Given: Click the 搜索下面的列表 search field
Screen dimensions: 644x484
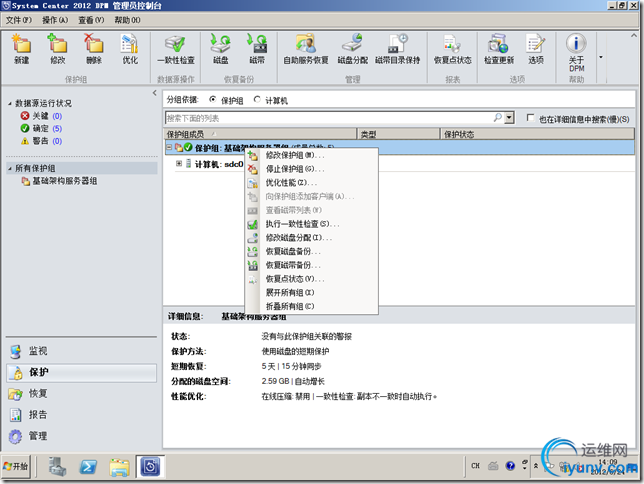Looking at the screenshot, I should click(329, 118).
